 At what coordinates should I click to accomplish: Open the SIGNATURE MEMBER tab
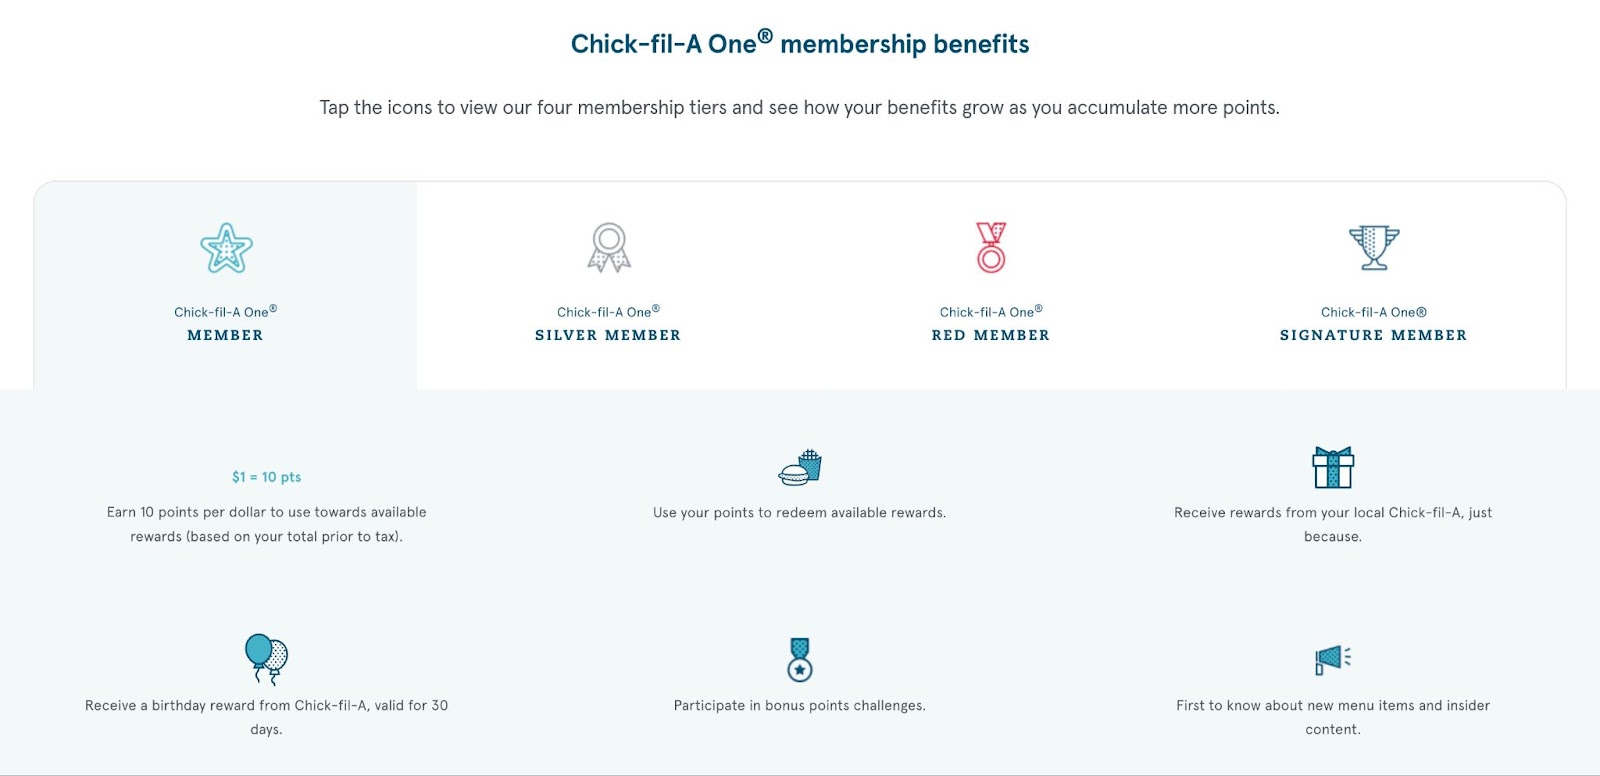(x=1373, y=335)
